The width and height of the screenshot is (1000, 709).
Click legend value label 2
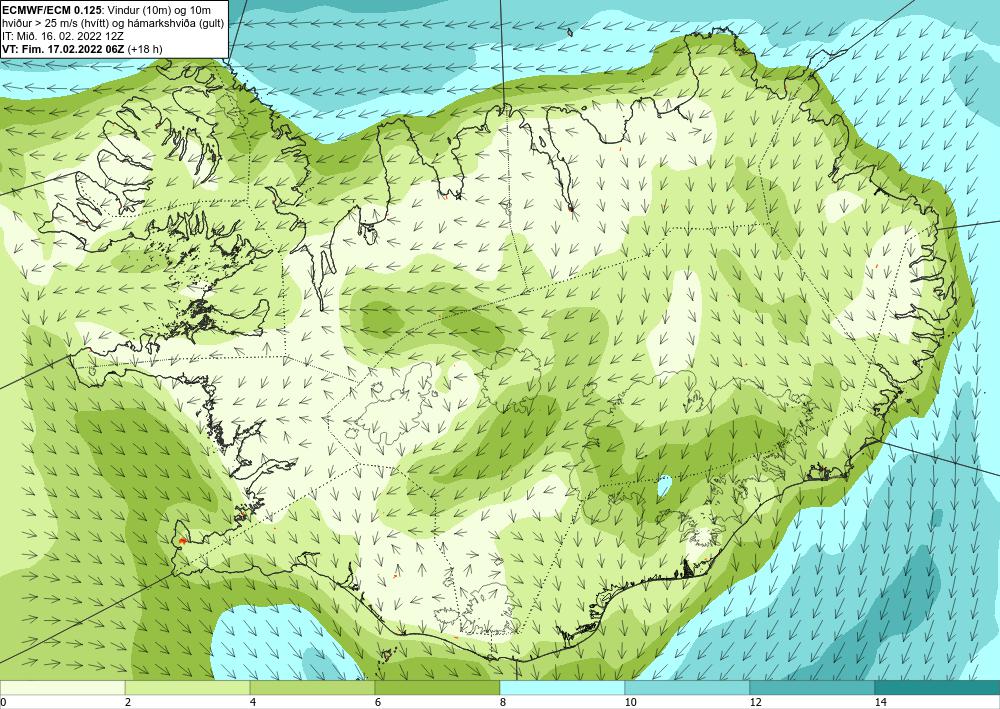[x=128, y=702]
